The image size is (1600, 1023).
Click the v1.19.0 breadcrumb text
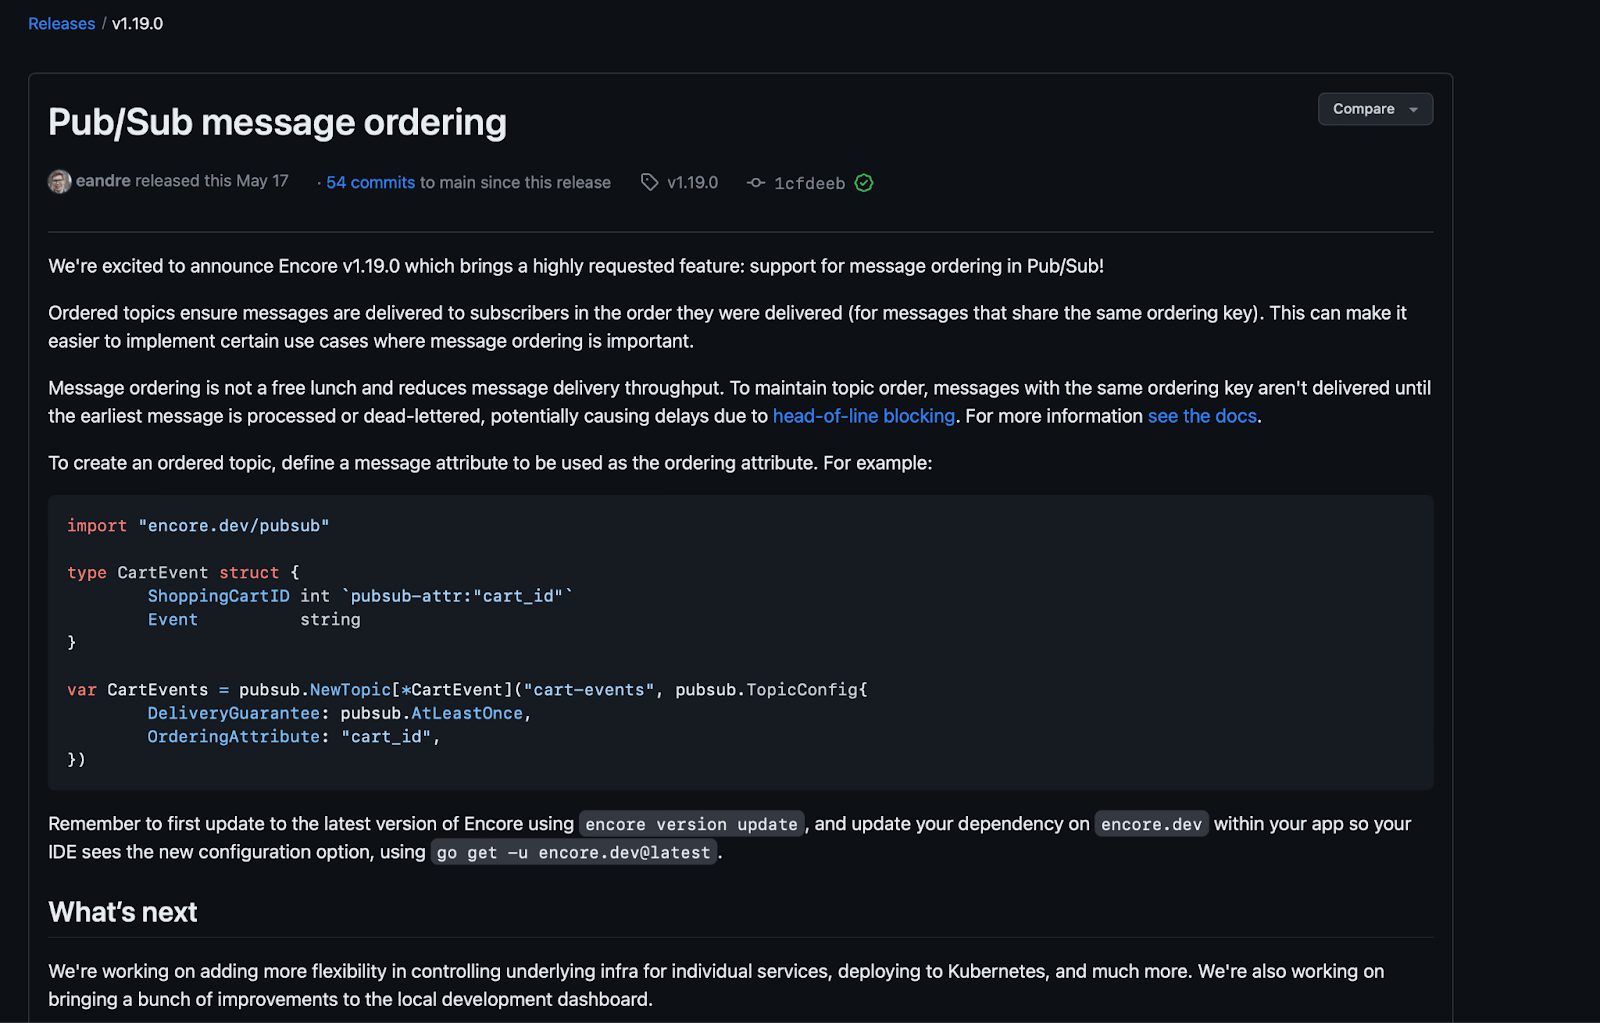tap(137, 23)
